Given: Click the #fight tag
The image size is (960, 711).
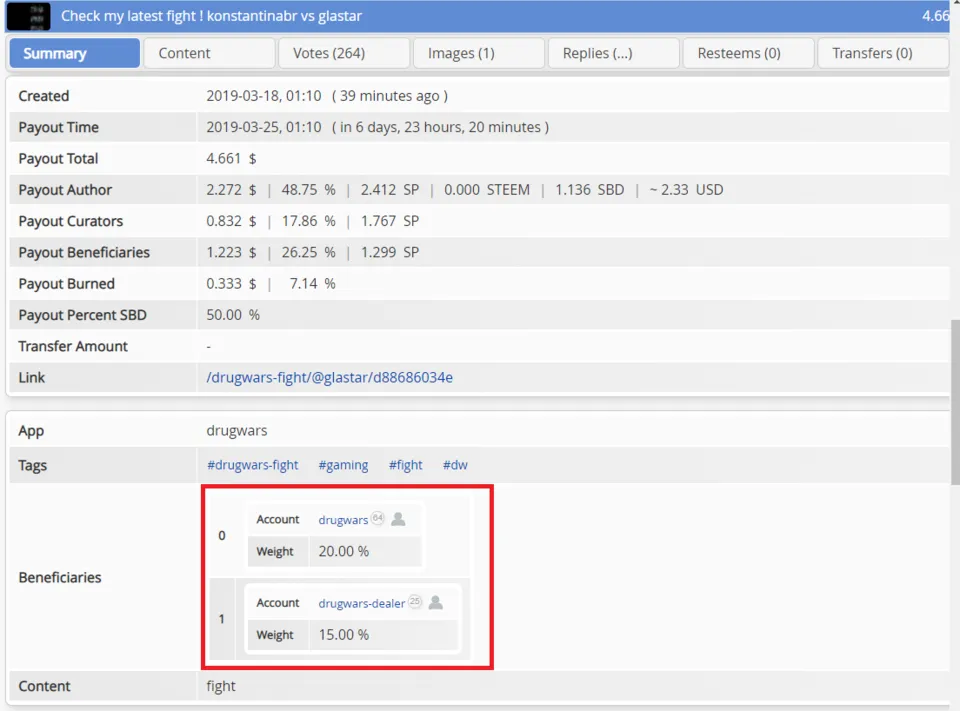Looking at the screenshot, I should tap(405, 465).
